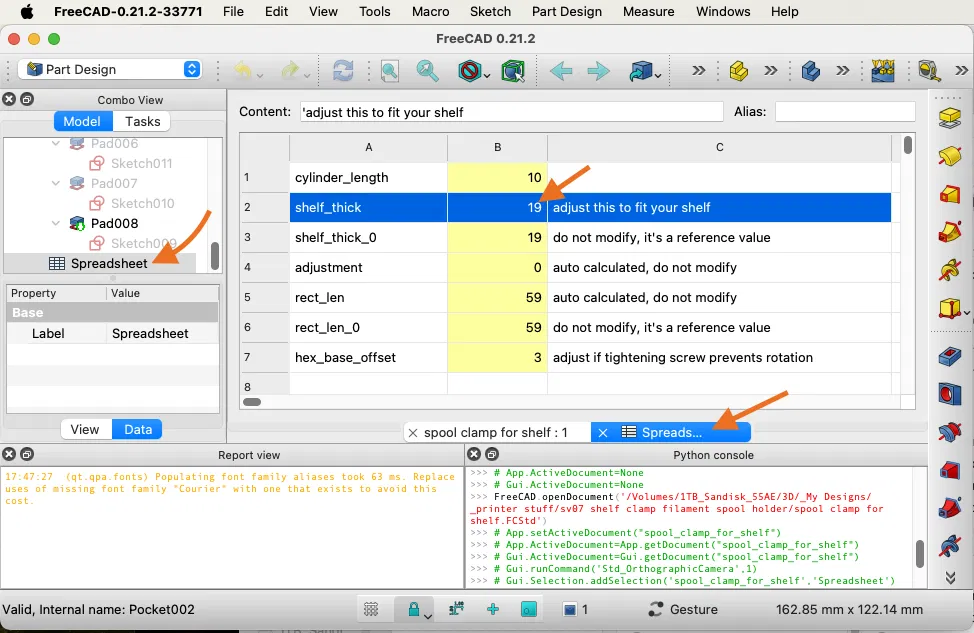Click the Fit Selection magnifier icon
Viewport: 974px width, 633px height.
coord(427,71)
